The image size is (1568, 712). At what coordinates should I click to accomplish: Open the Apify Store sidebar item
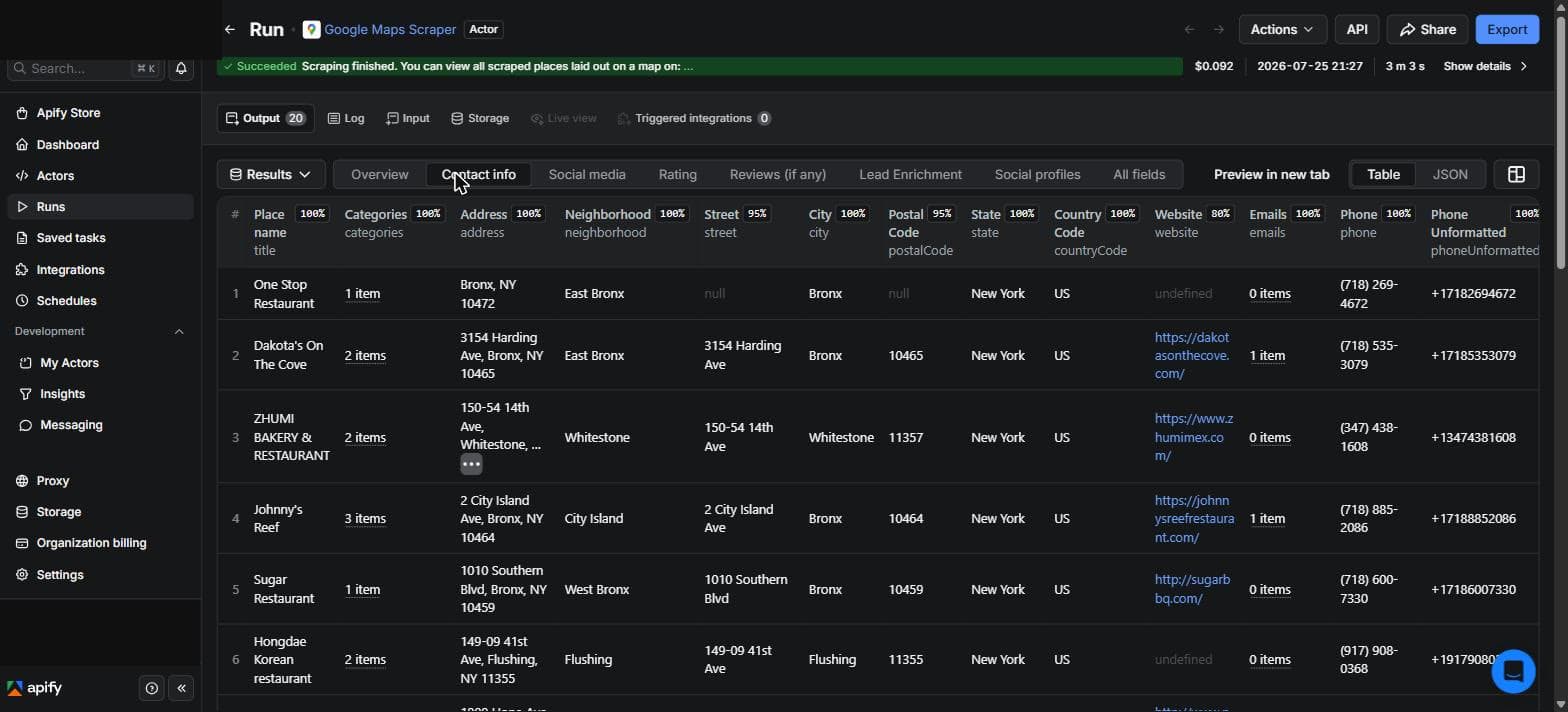point(68,113)
